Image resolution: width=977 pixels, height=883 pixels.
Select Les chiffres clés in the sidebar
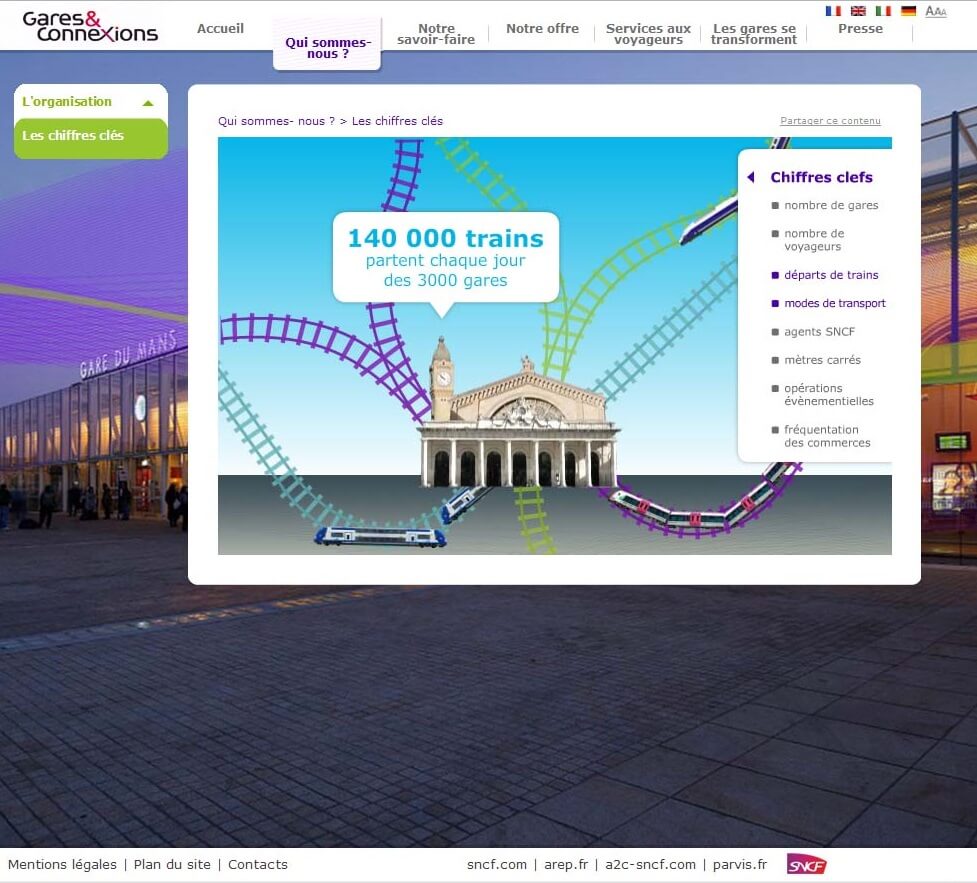(91, 136)
